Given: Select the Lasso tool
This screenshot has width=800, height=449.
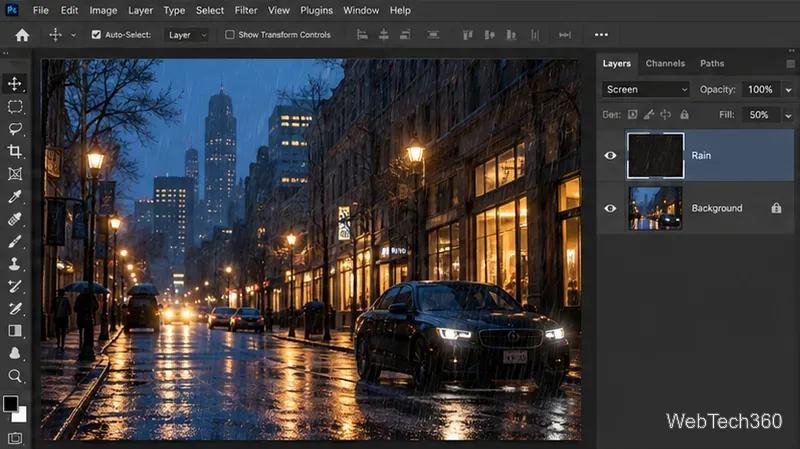Looking at the screenshot, I should point(15,129).
